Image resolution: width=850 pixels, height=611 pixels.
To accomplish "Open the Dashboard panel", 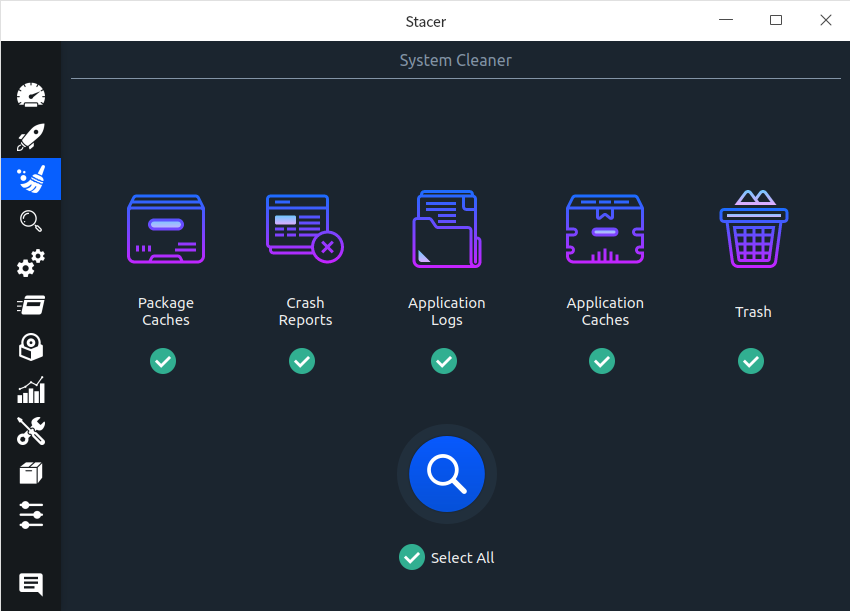I will [30, 95].
